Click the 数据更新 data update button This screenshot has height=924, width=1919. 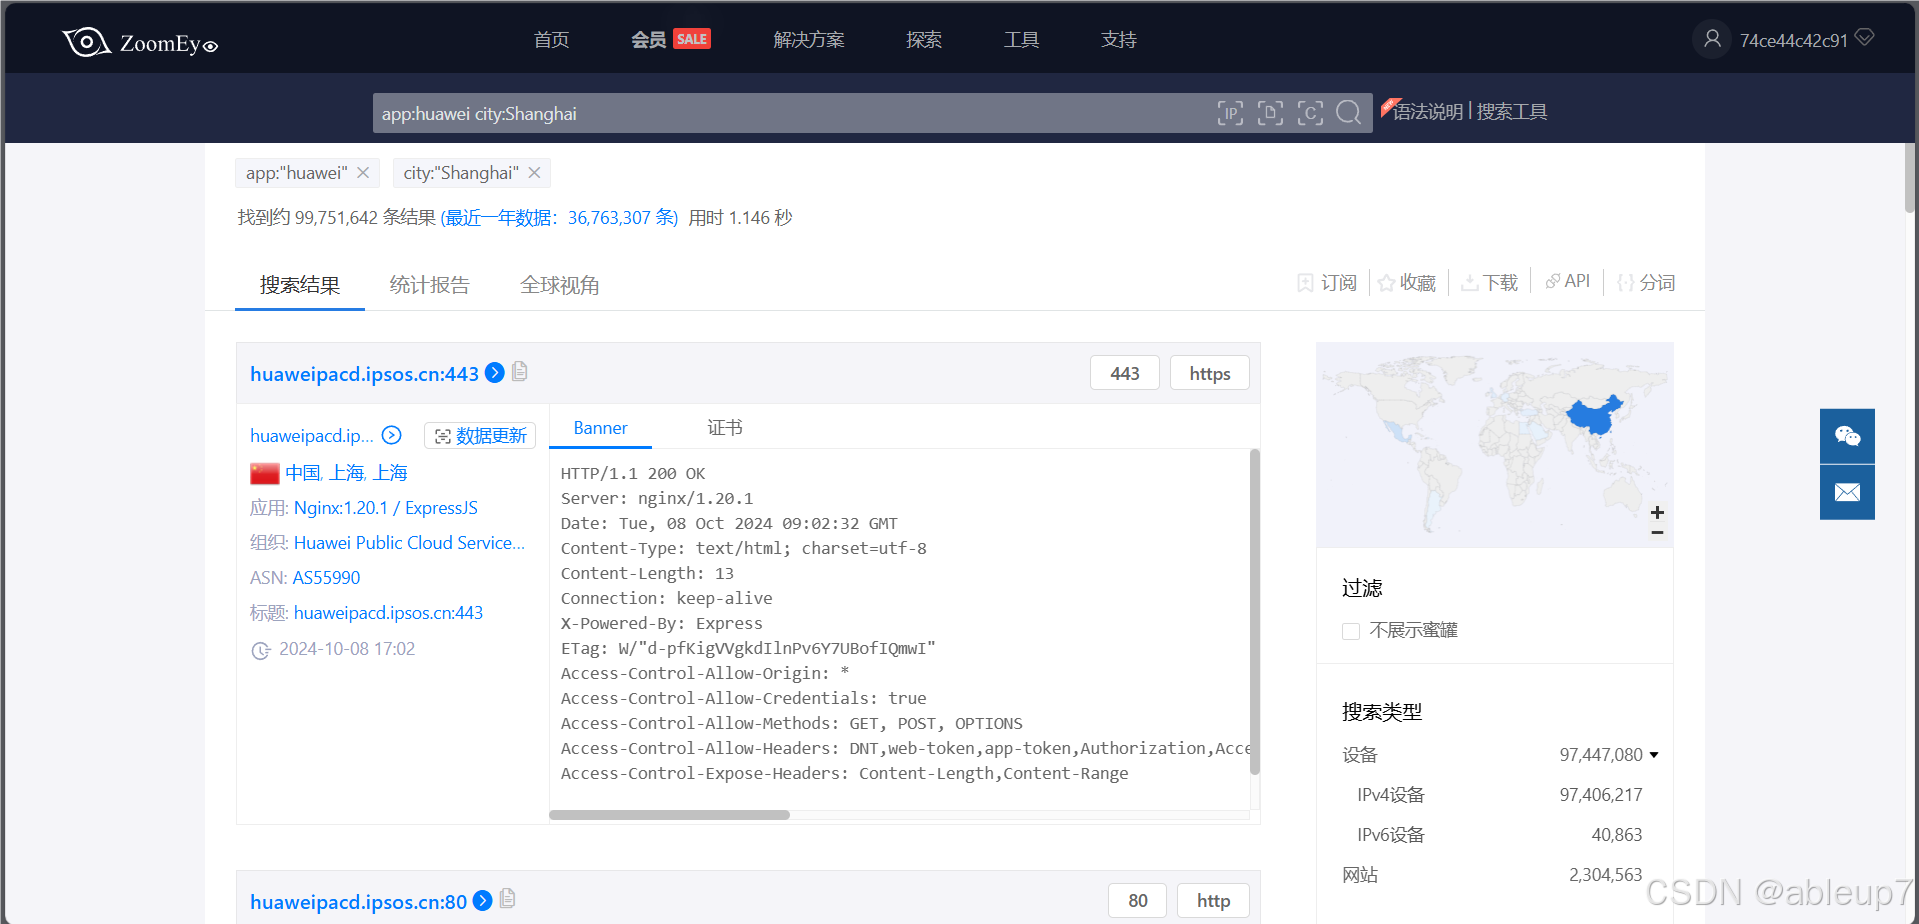point(480,436)
